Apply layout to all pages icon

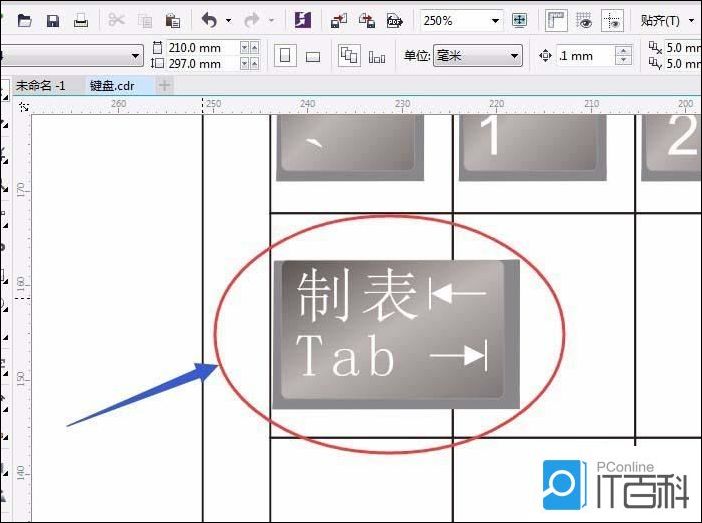[x=349, y=56]
